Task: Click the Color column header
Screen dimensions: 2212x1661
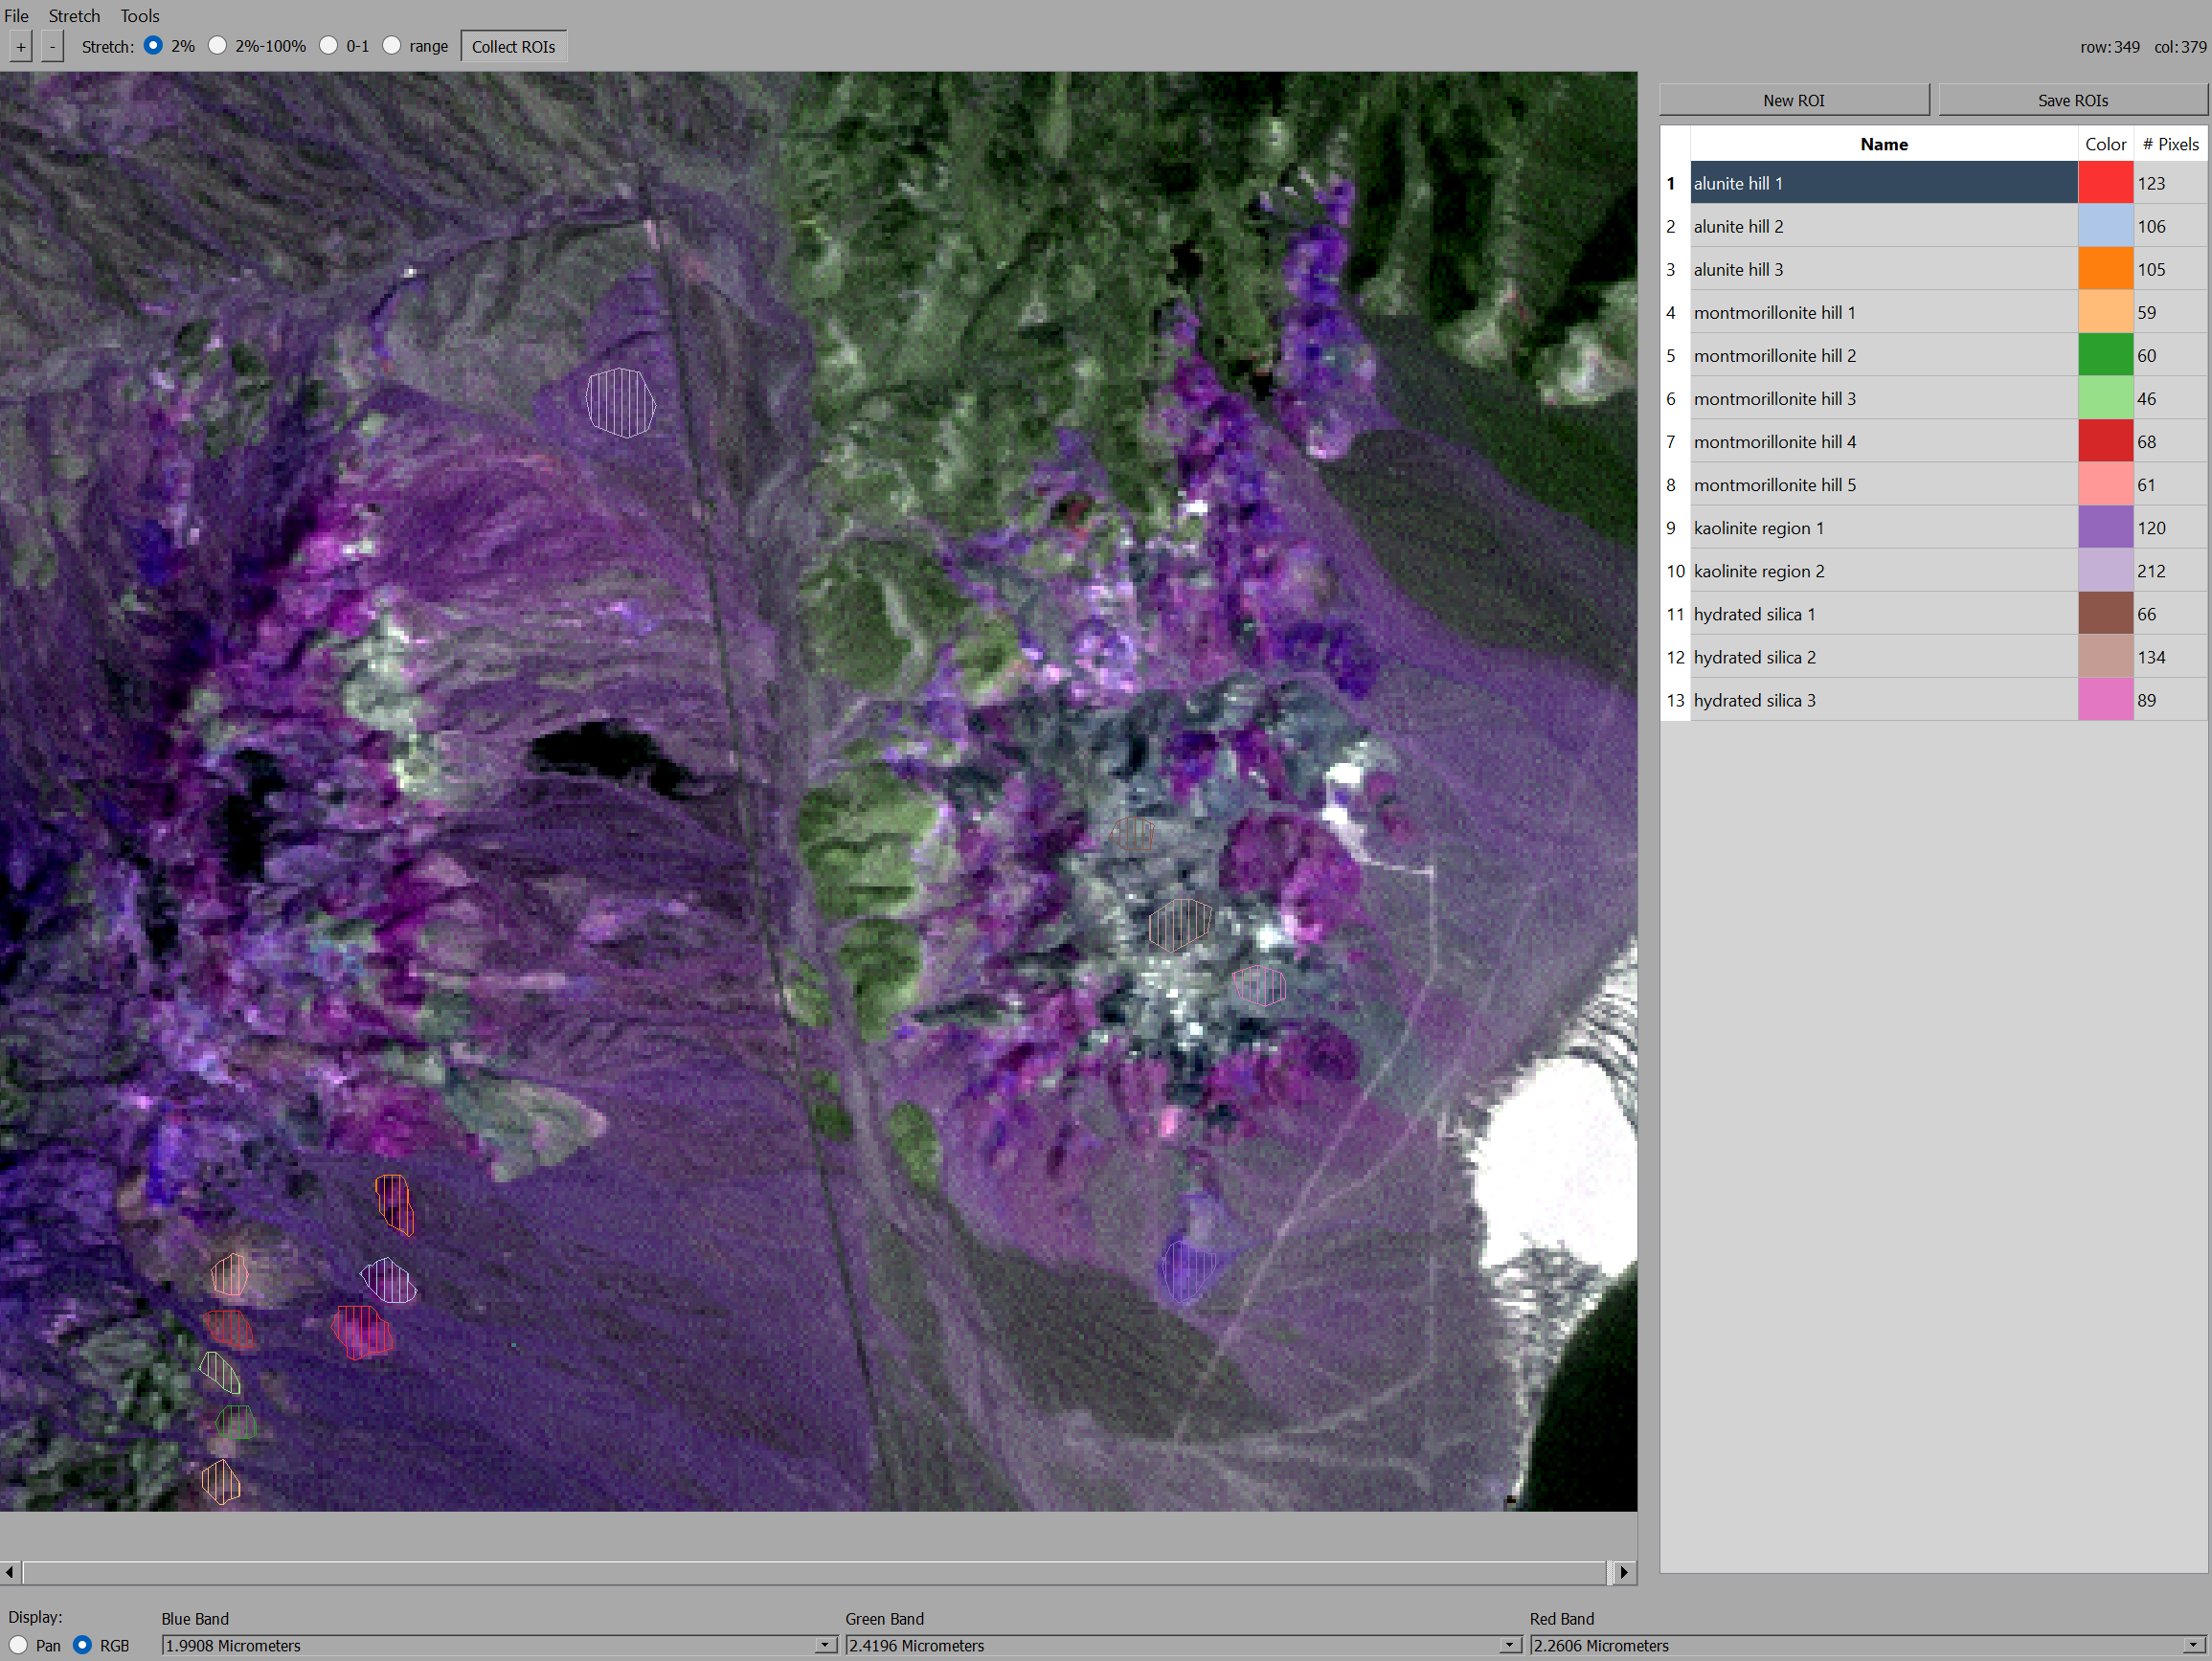Action: [x=2105, y=144]
